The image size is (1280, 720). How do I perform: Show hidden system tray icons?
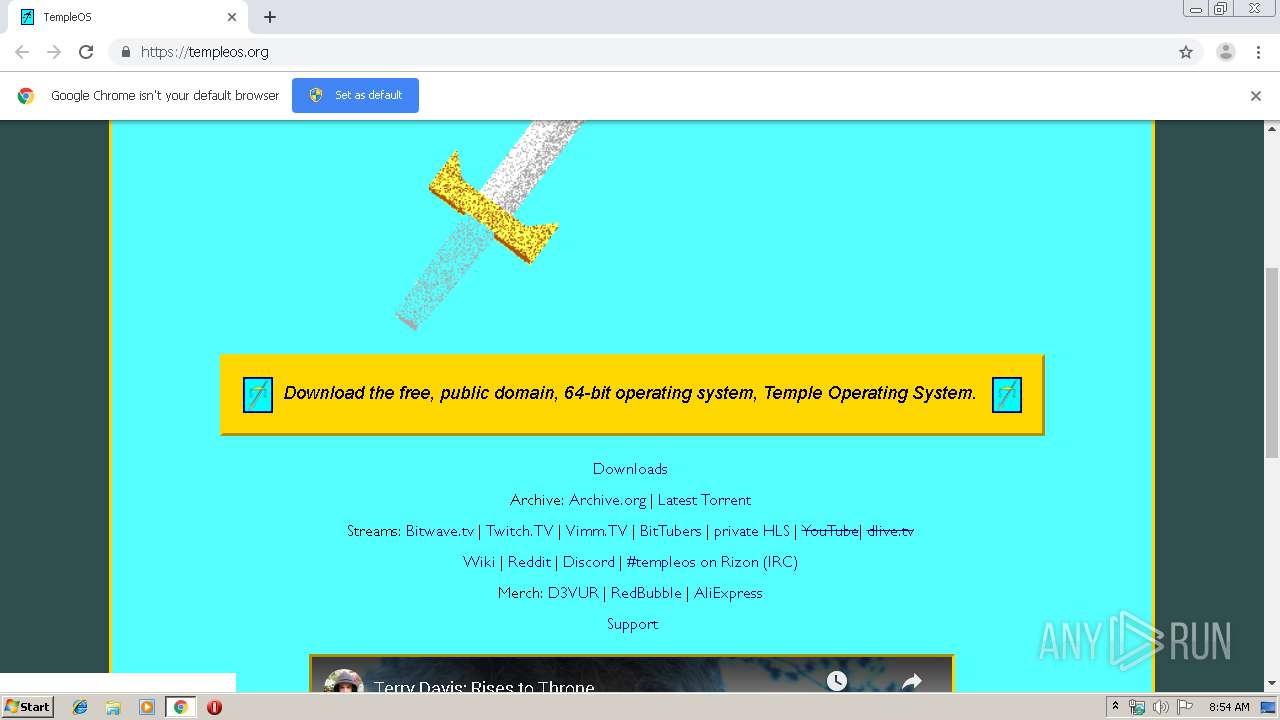pos(1115,707)
